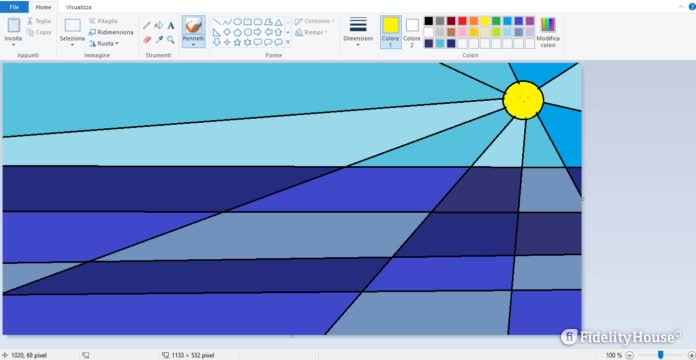Click the zoom out minus button
This screenshot has width=696, height=360.
(629, 355)
